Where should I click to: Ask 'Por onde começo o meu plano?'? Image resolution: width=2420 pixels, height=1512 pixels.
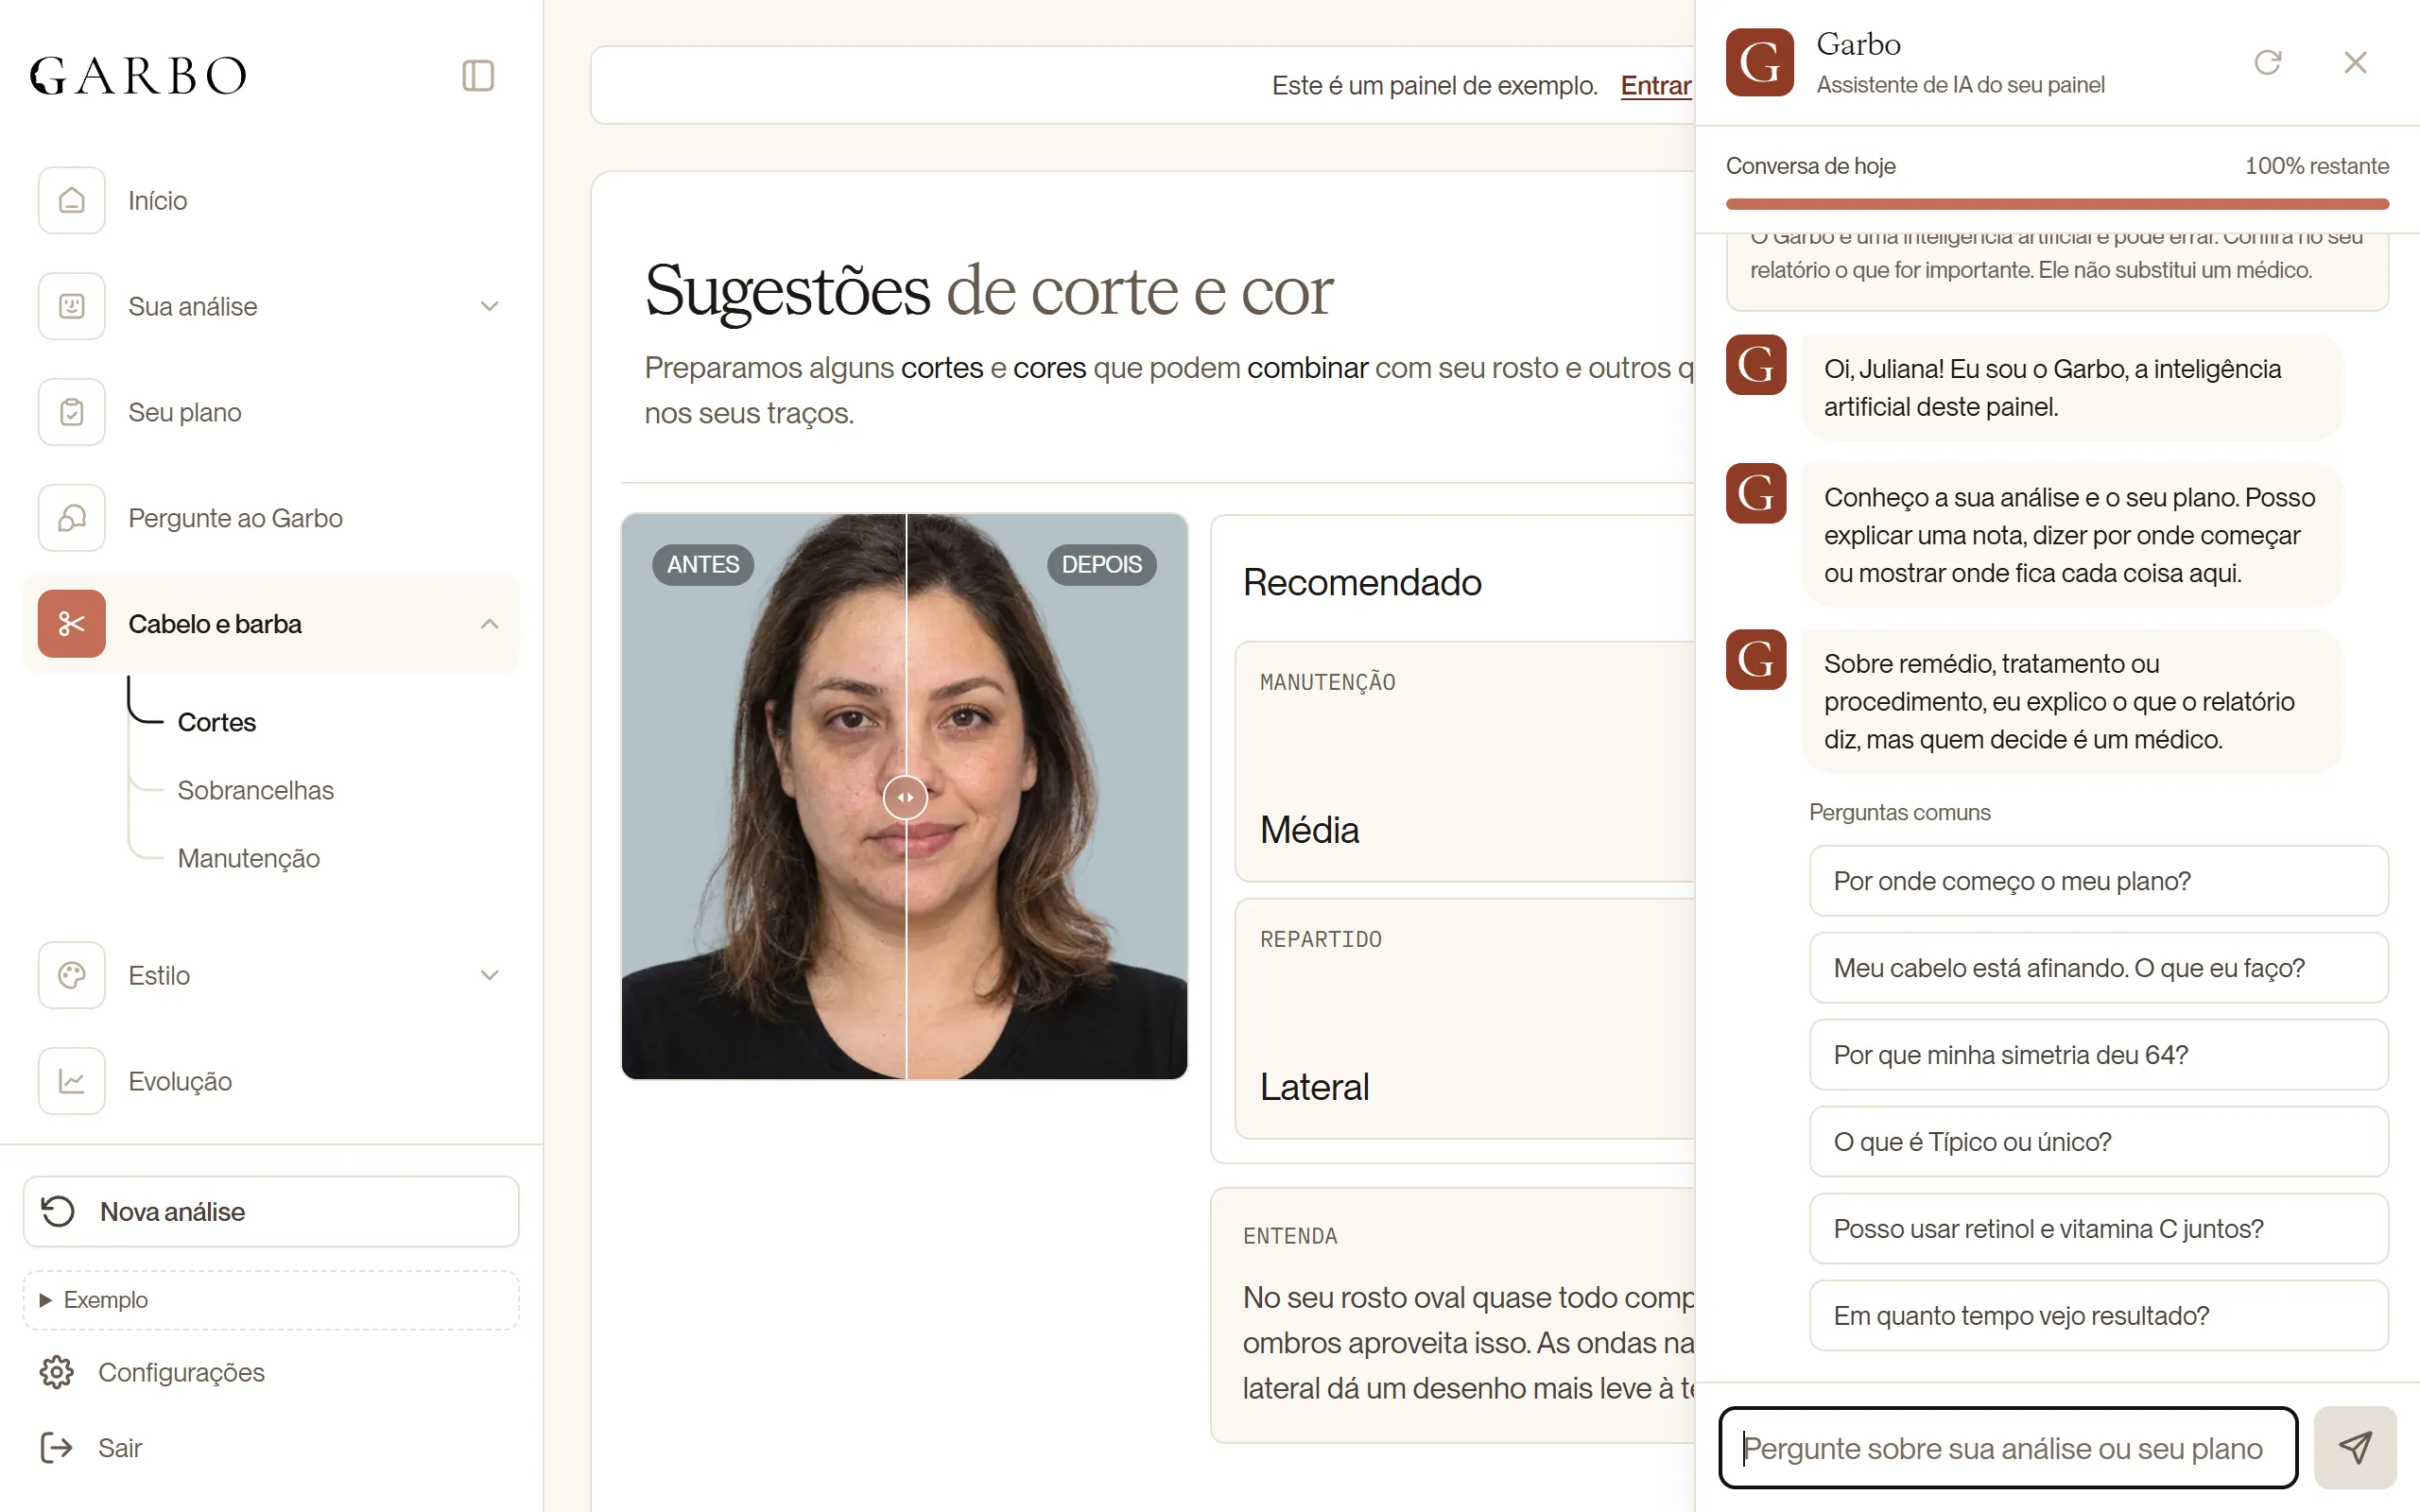pos(2098,881)
